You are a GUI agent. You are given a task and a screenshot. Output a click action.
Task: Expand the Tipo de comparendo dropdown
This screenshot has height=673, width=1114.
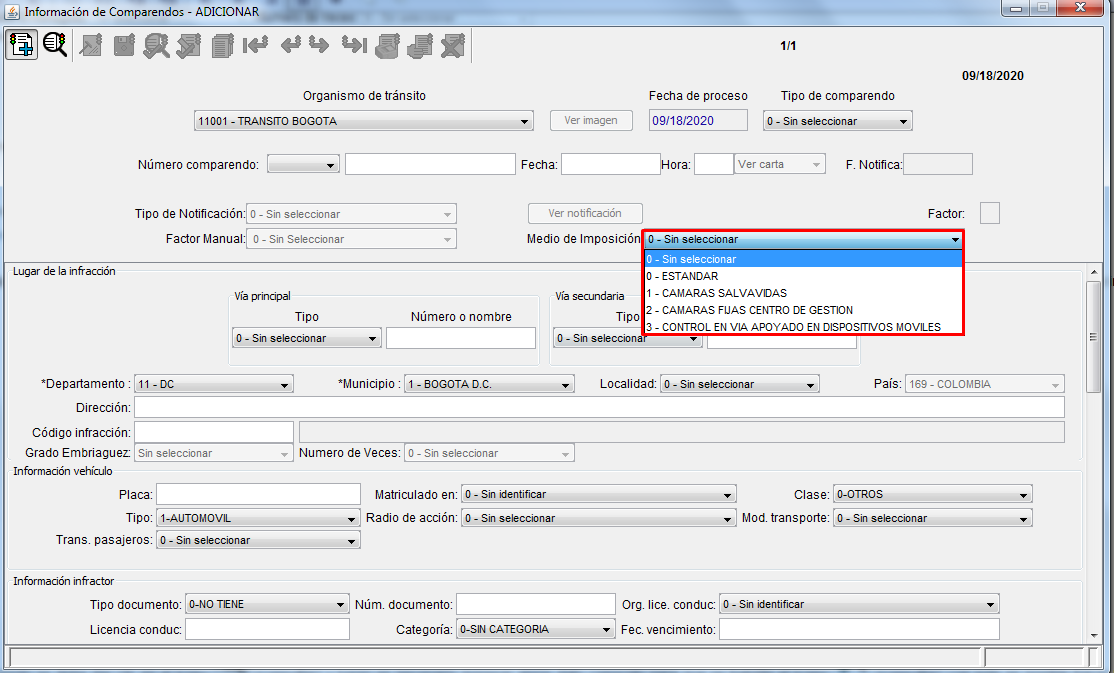pyautogui.click(x=837, y=122)
